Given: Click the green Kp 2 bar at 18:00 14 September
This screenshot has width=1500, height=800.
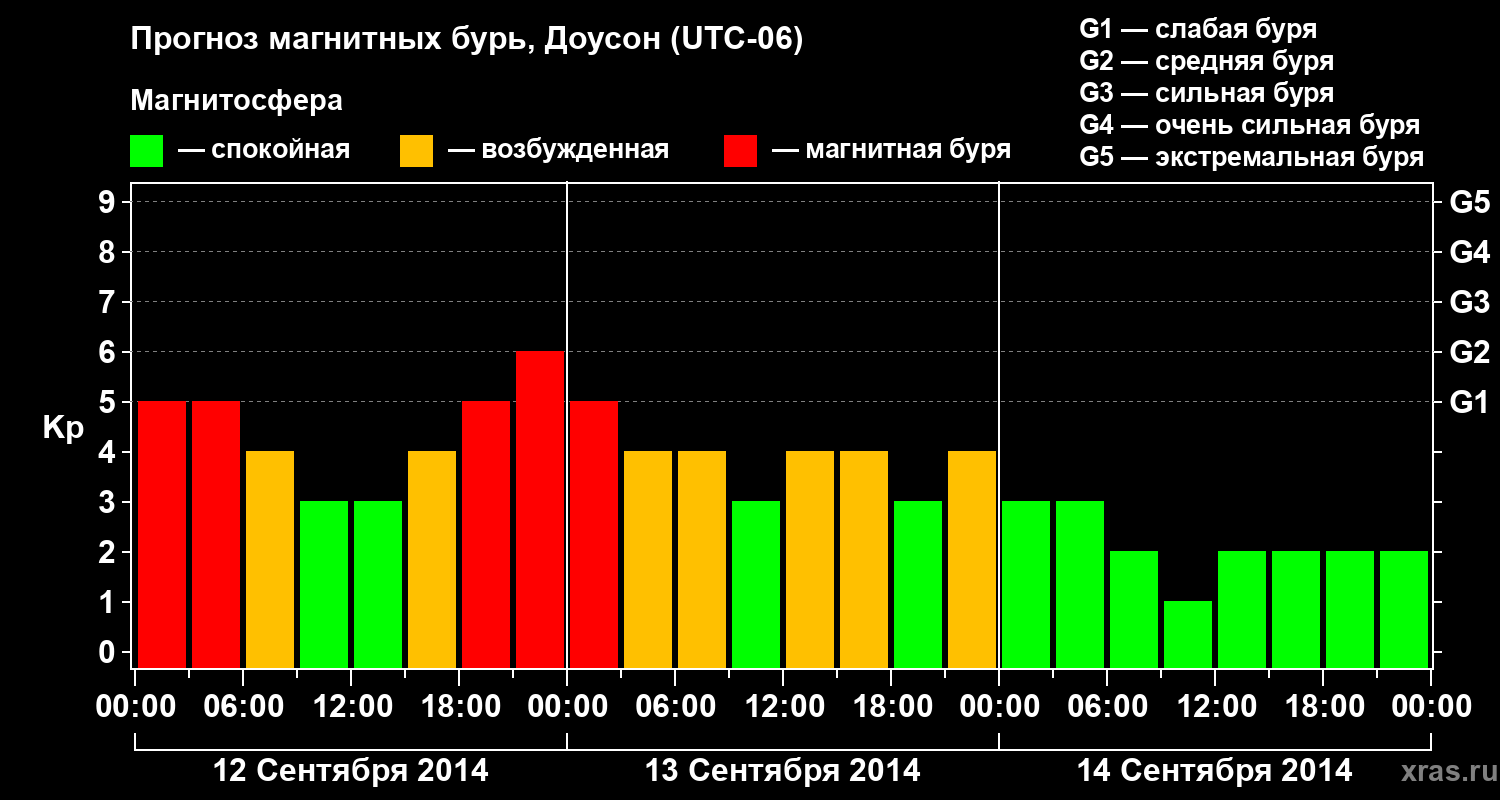Looking at the screenshot, I should tap(1350, 609).
